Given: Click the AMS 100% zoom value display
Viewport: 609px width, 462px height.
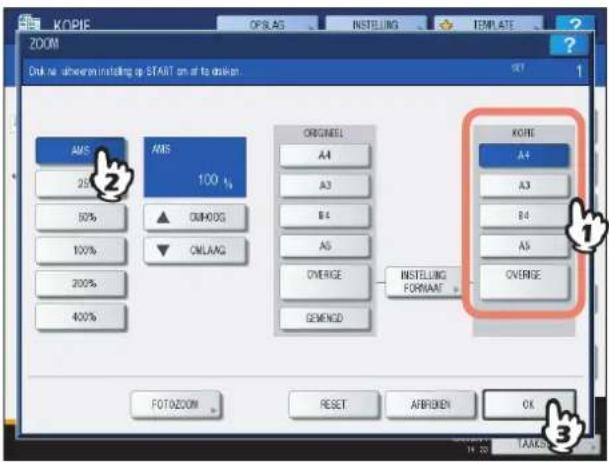Looking at the screenshot, I should coord(195,167).
